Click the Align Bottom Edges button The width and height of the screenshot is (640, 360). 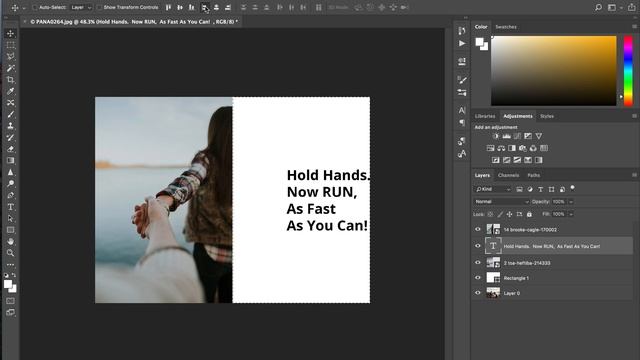[x=191, y=7]
